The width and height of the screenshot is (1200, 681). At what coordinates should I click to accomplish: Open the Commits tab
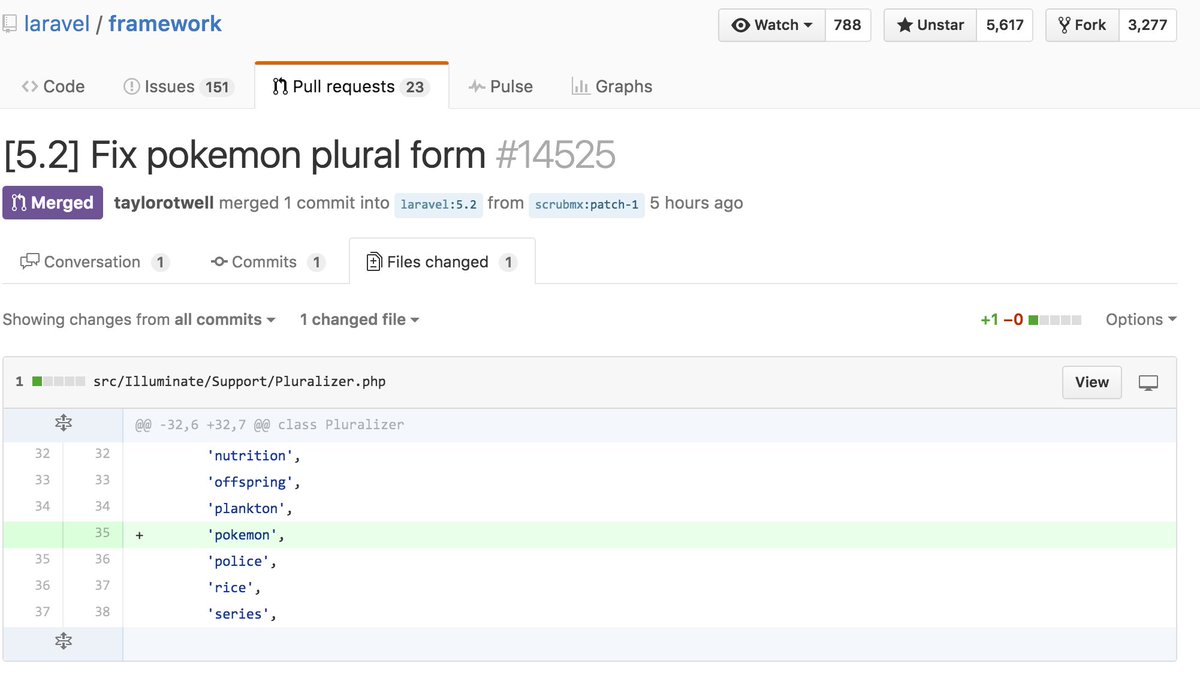point(268,262)
